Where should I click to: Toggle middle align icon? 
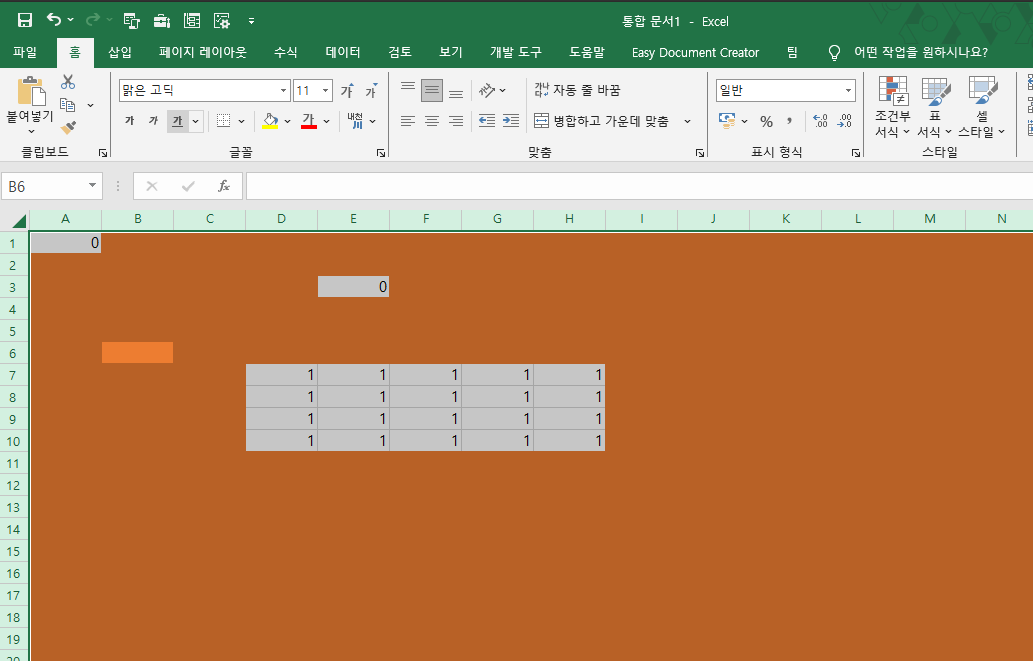click(x=432, y=90)
